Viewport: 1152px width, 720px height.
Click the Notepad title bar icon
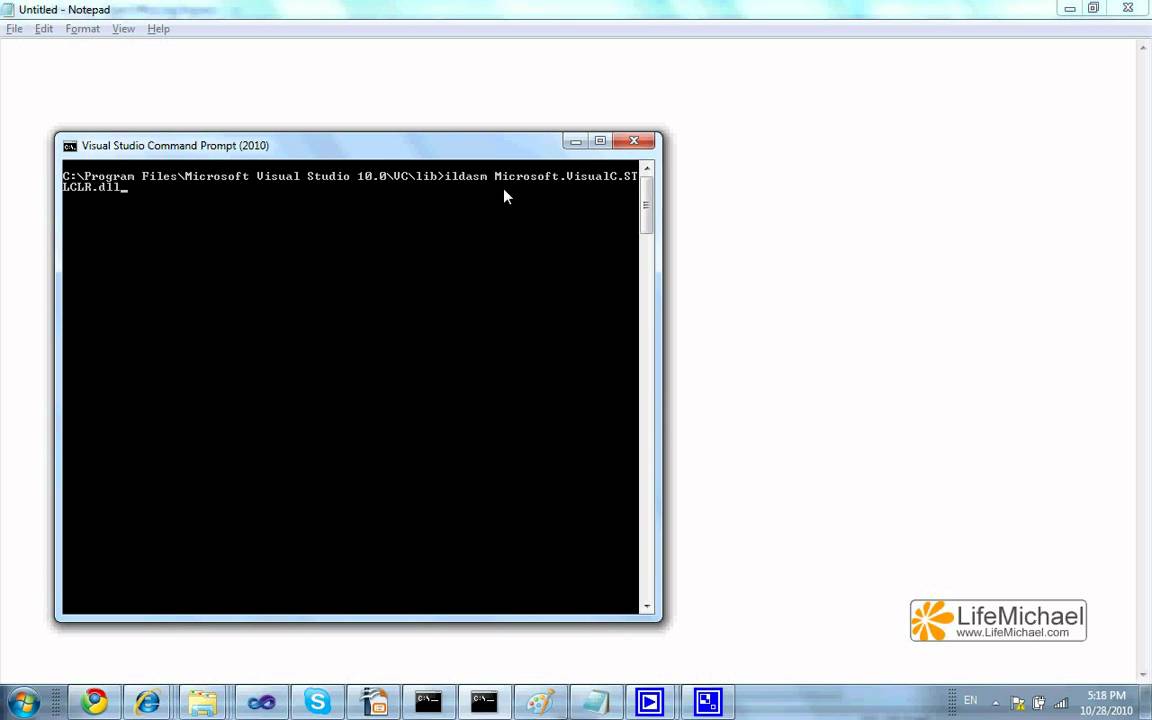pos(8,10)
